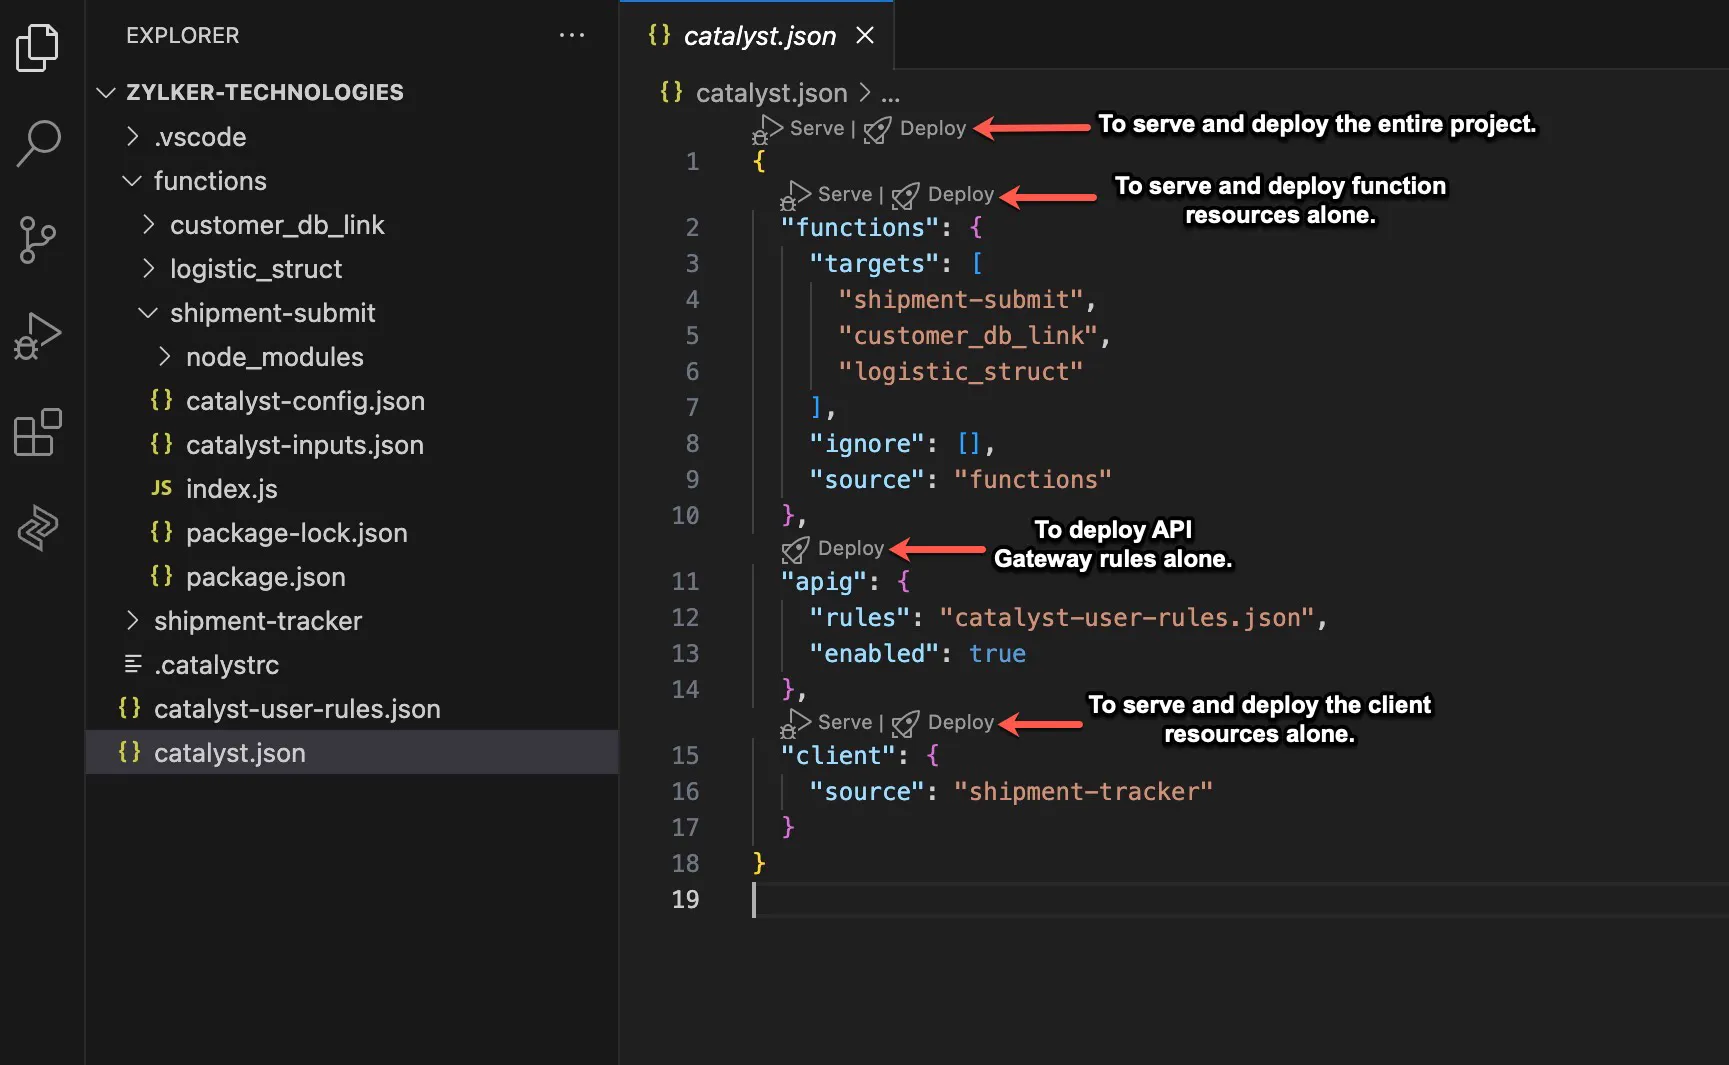This screenshot has width=1729, height=1065.
Task: Click Serve above the functions block
Action: tap(845, 194)
